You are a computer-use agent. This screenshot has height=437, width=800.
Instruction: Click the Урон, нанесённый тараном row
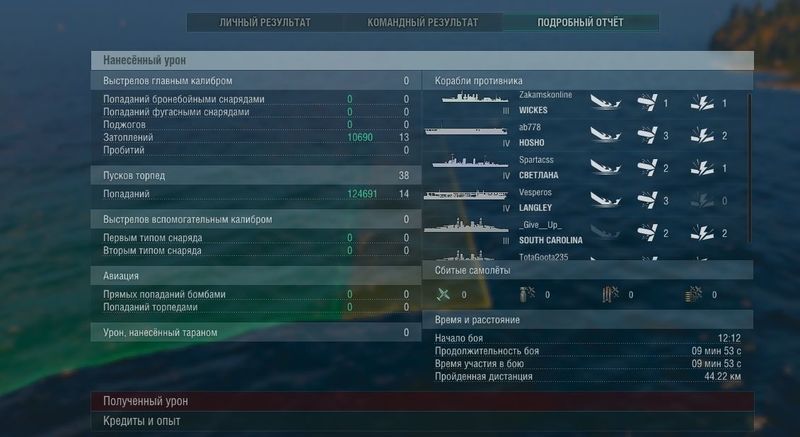[x=256, y=332]
